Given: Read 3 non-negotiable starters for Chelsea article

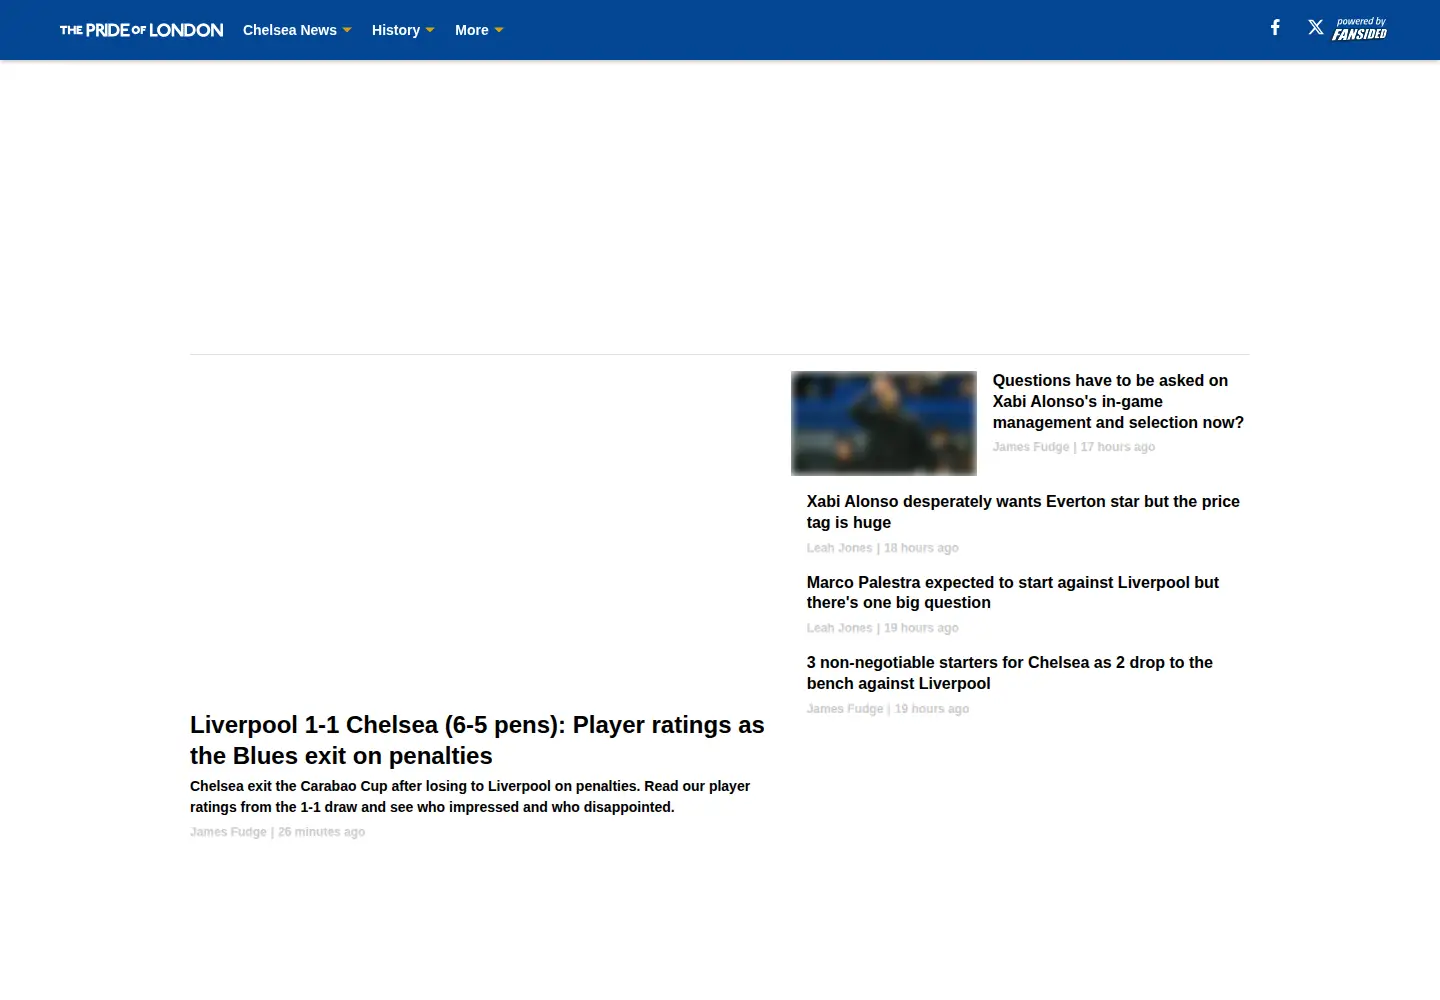Looking at the screenshot, I should [x=1010, y=673].
